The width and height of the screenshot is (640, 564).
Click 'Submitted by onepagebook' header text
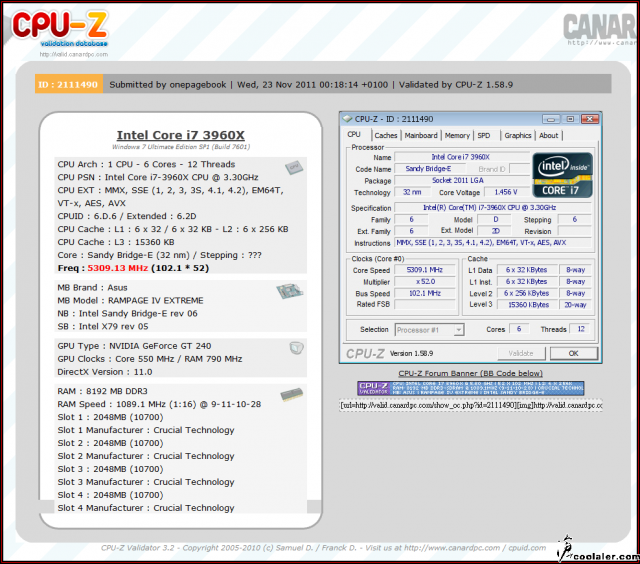[168, 85]
